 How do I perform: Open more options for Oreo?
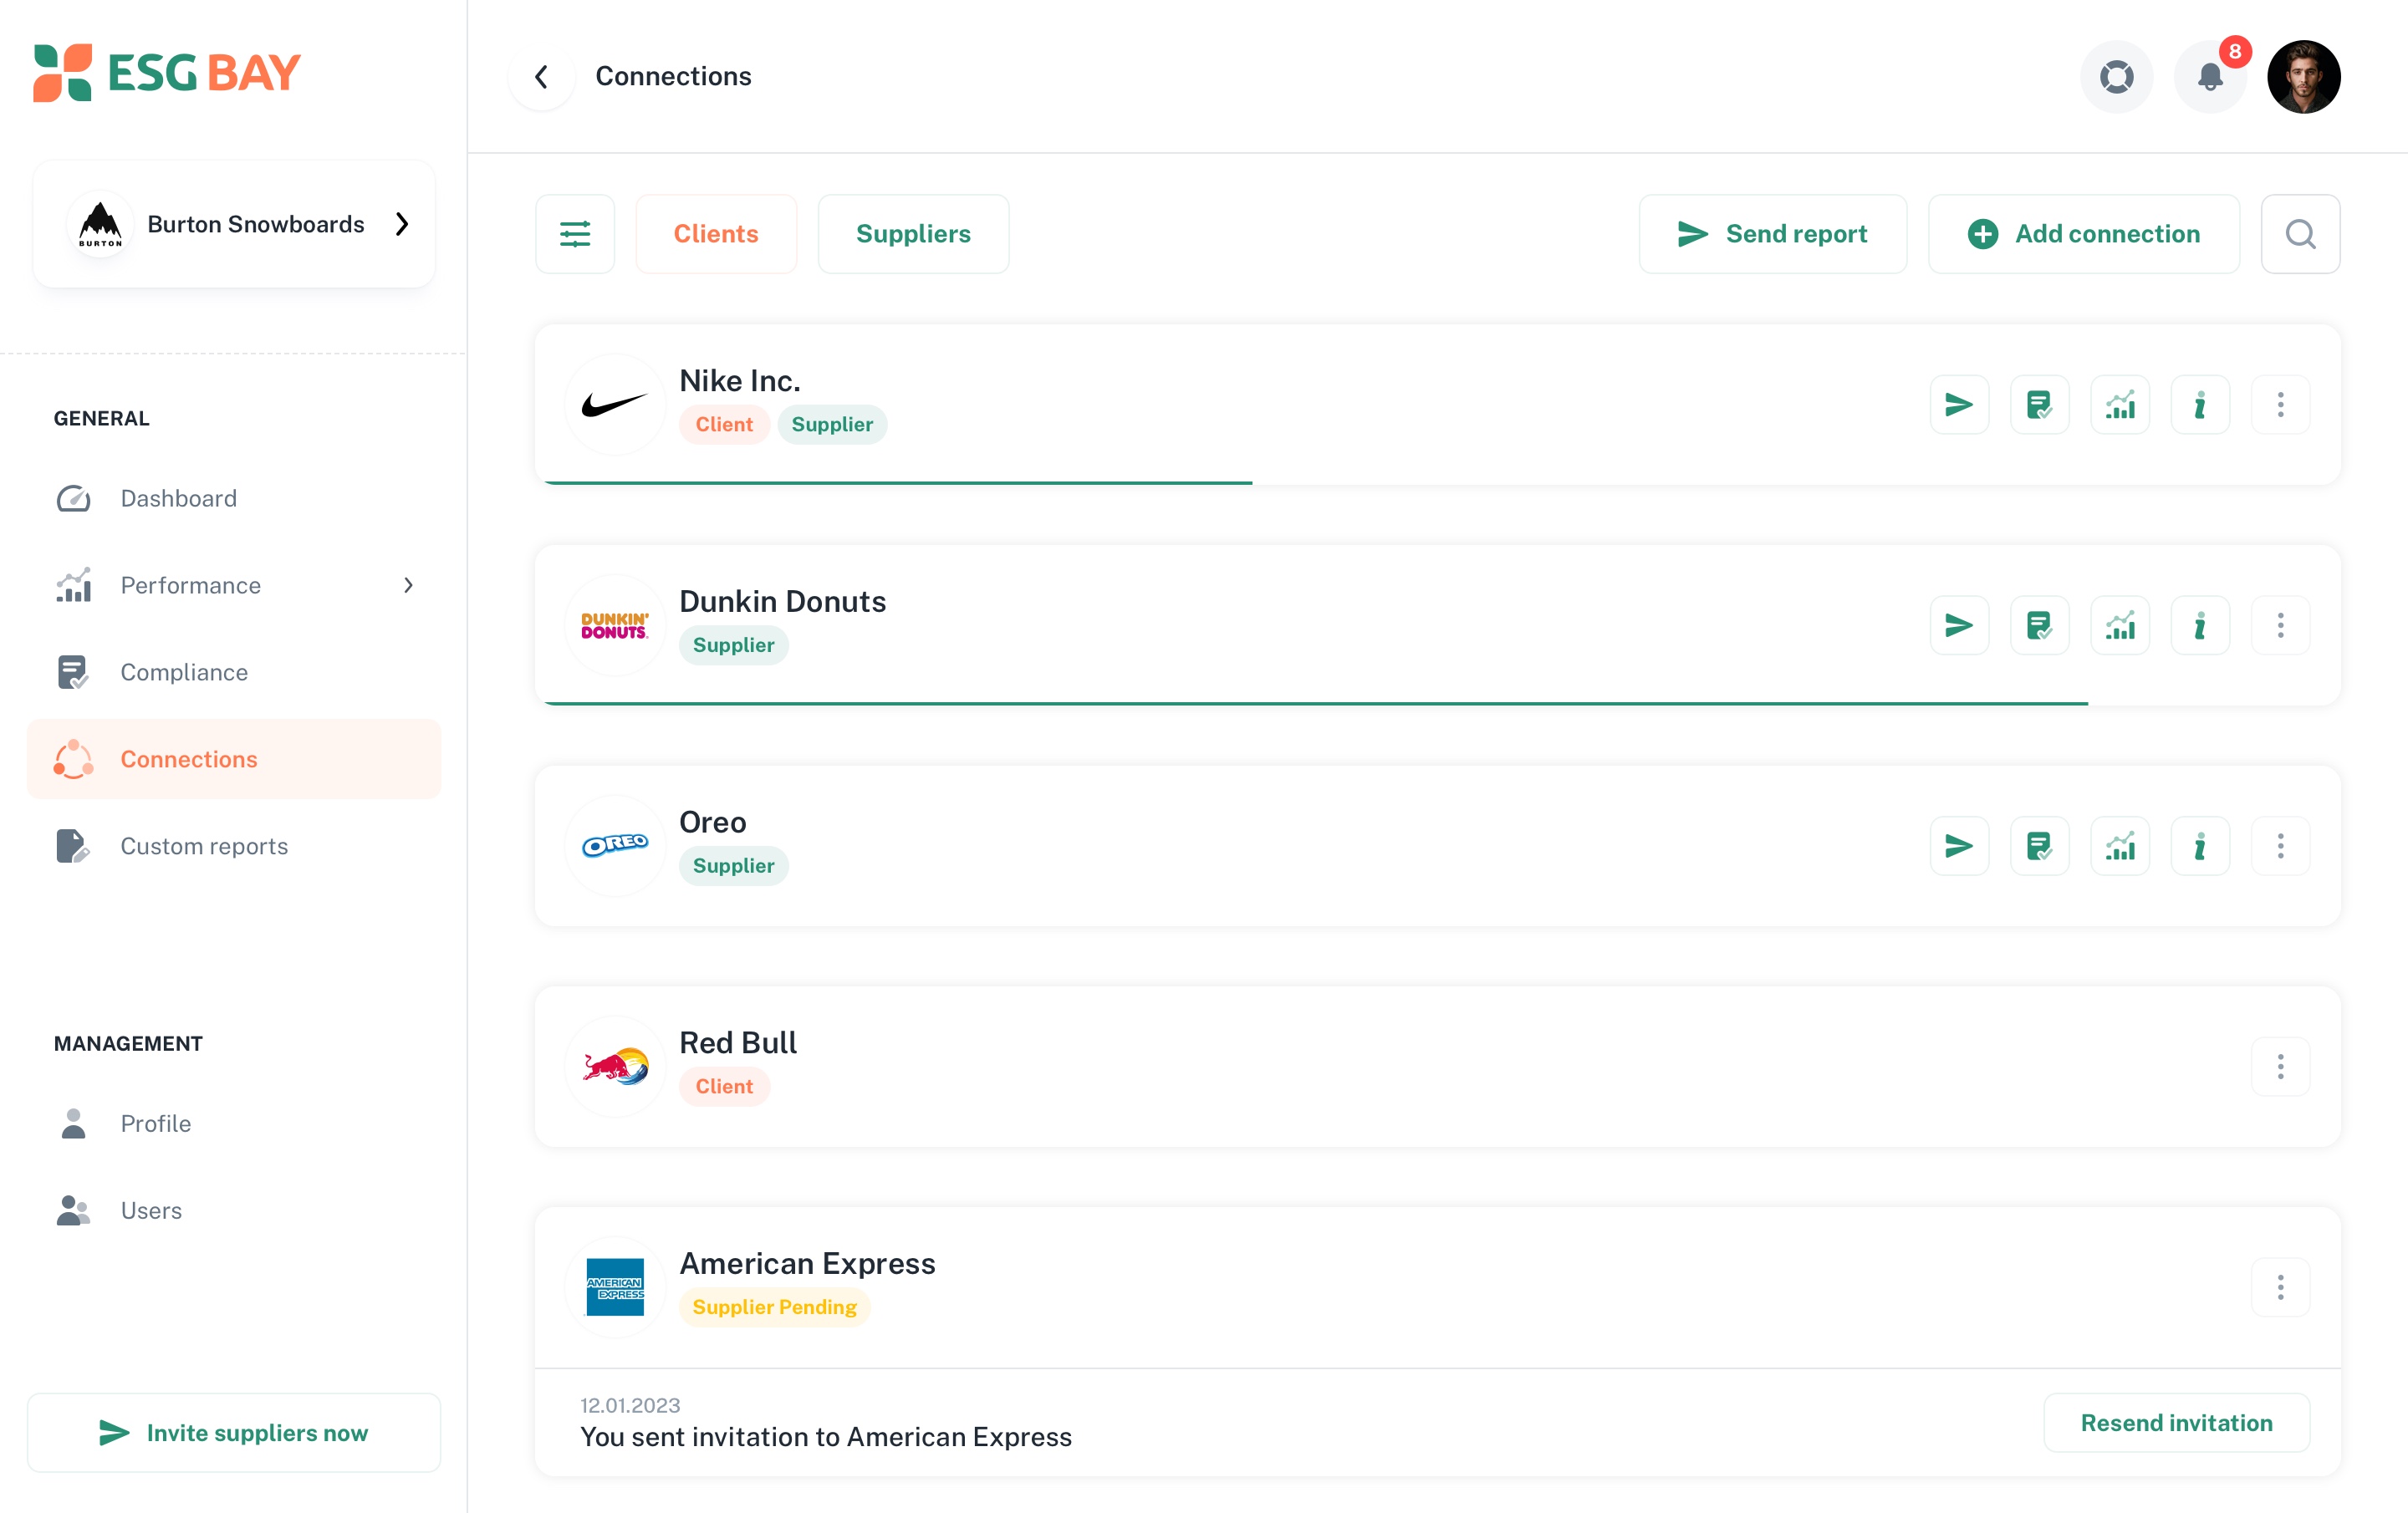pyautogui.click(x=2280, y=847)
